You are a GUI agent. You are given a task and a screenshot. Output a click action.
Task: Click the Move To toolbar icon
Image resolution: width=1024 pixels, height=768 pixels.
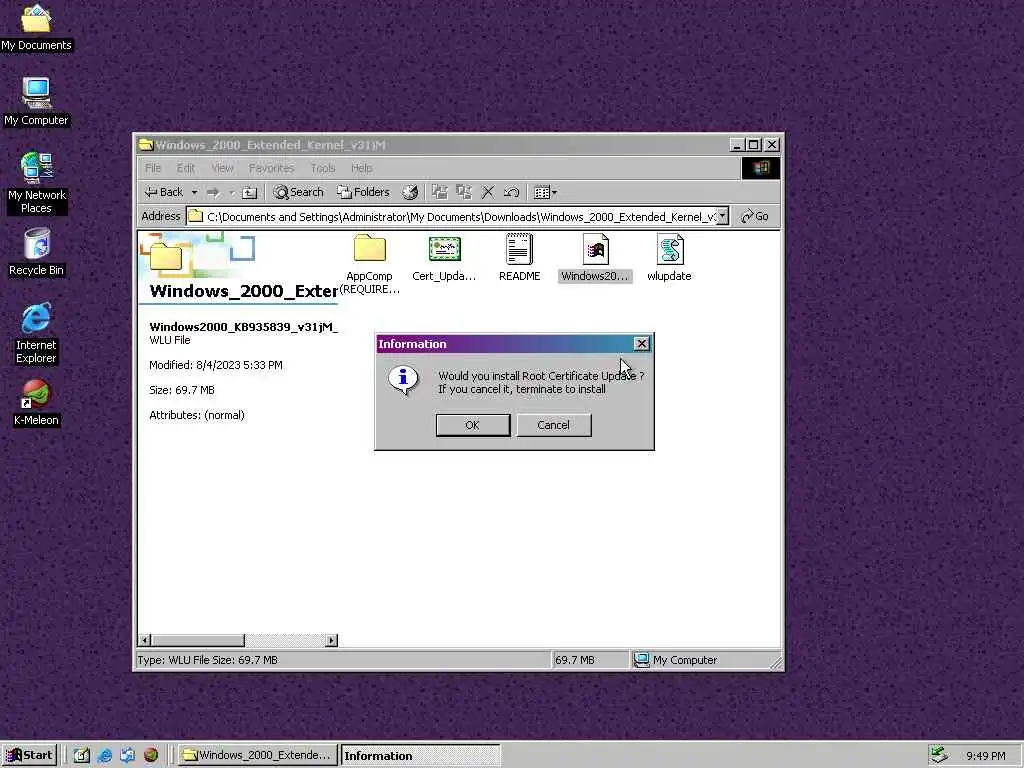(x=440, y=192)
